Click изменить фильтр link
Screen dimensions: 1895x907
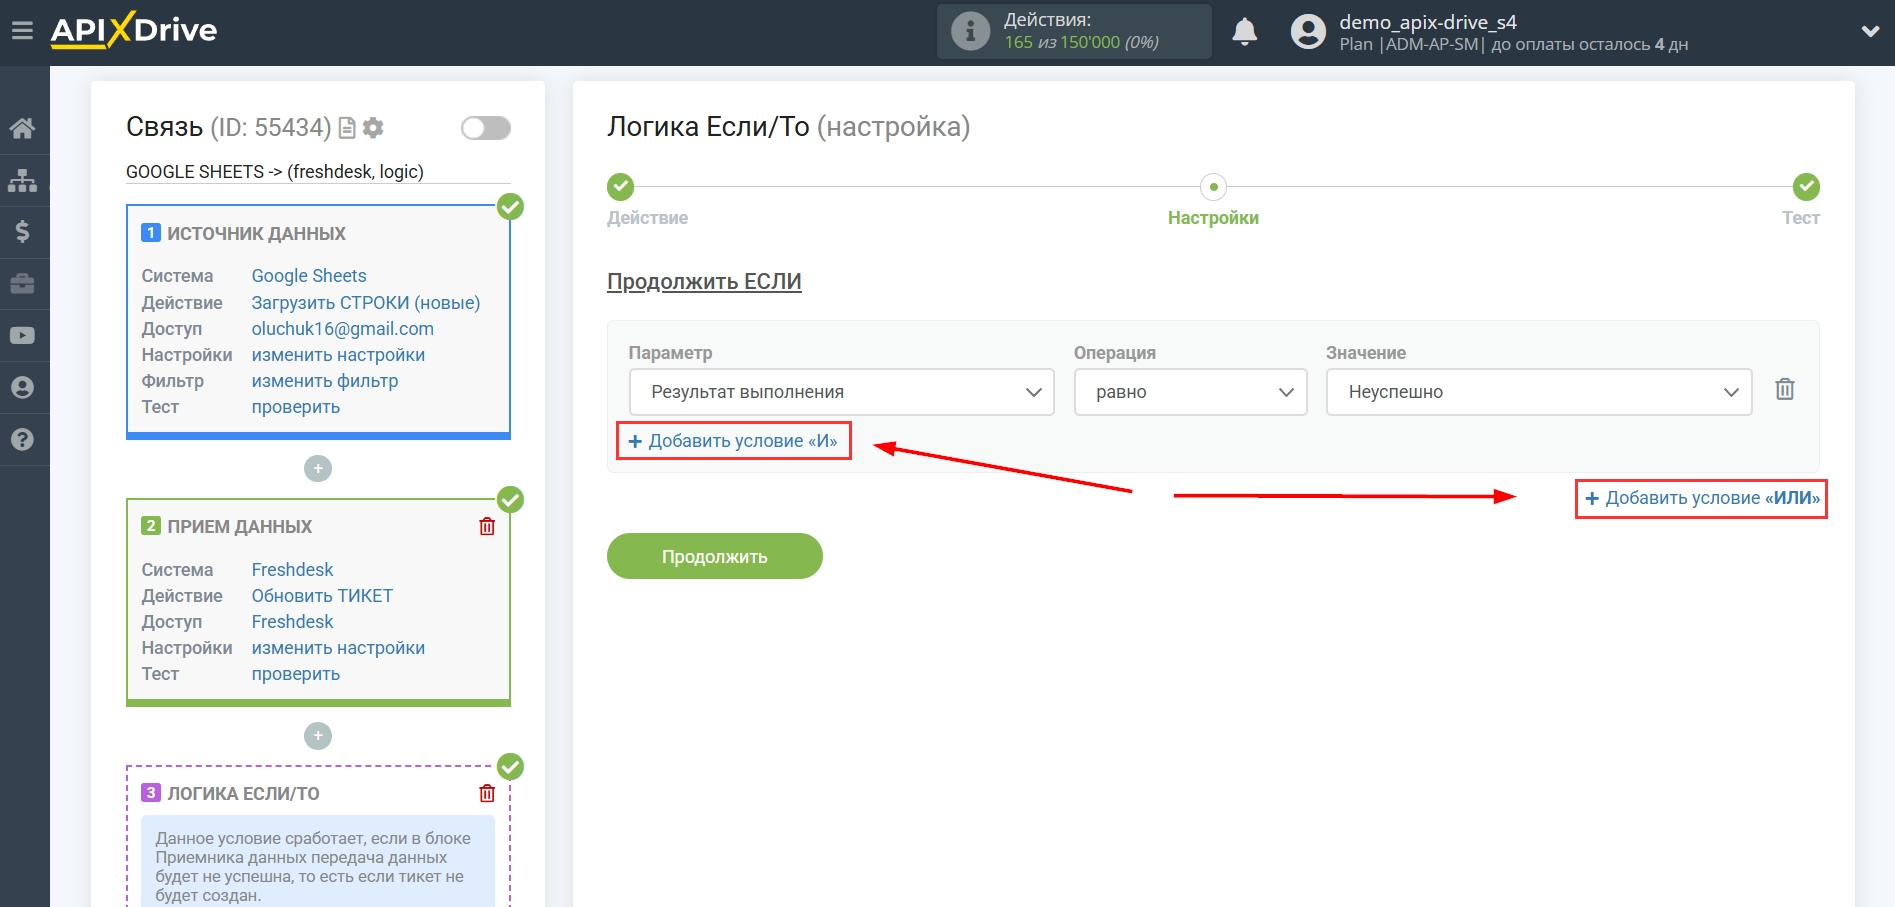[x=325, y=381]
